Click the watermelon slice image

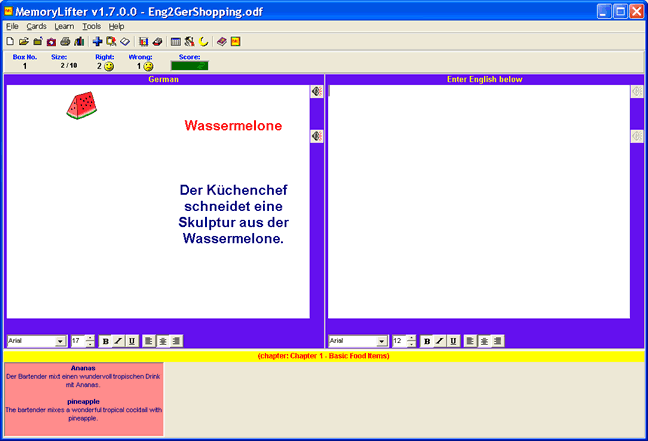82,105
